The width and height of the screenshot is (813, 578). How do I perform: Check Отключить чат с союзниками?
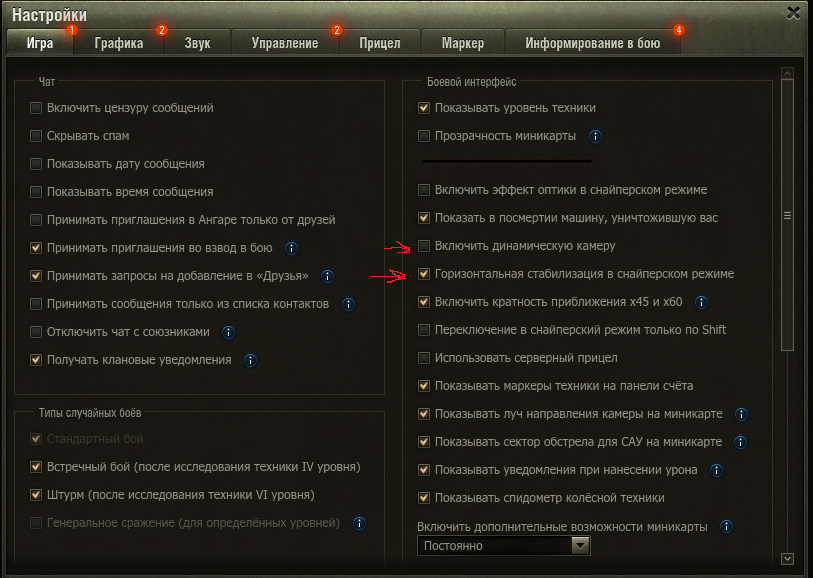36,332
